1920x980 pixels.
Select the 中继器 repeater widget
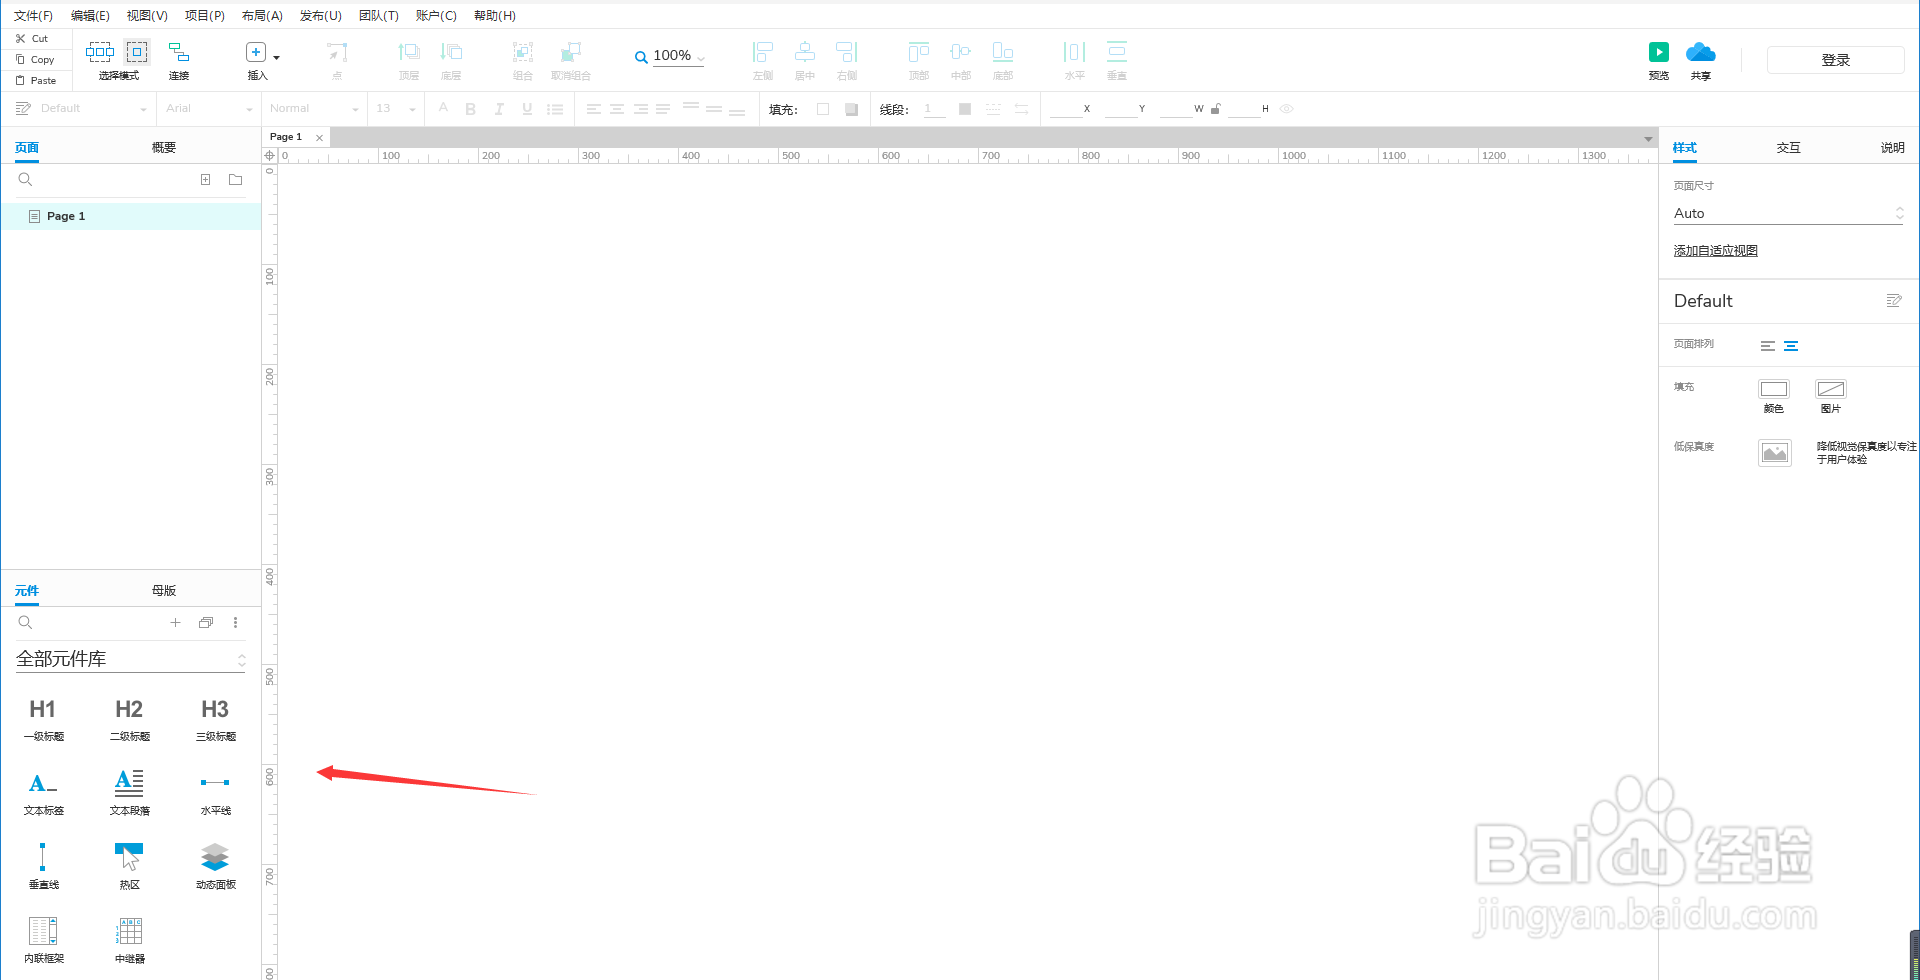tap(129, 940)
